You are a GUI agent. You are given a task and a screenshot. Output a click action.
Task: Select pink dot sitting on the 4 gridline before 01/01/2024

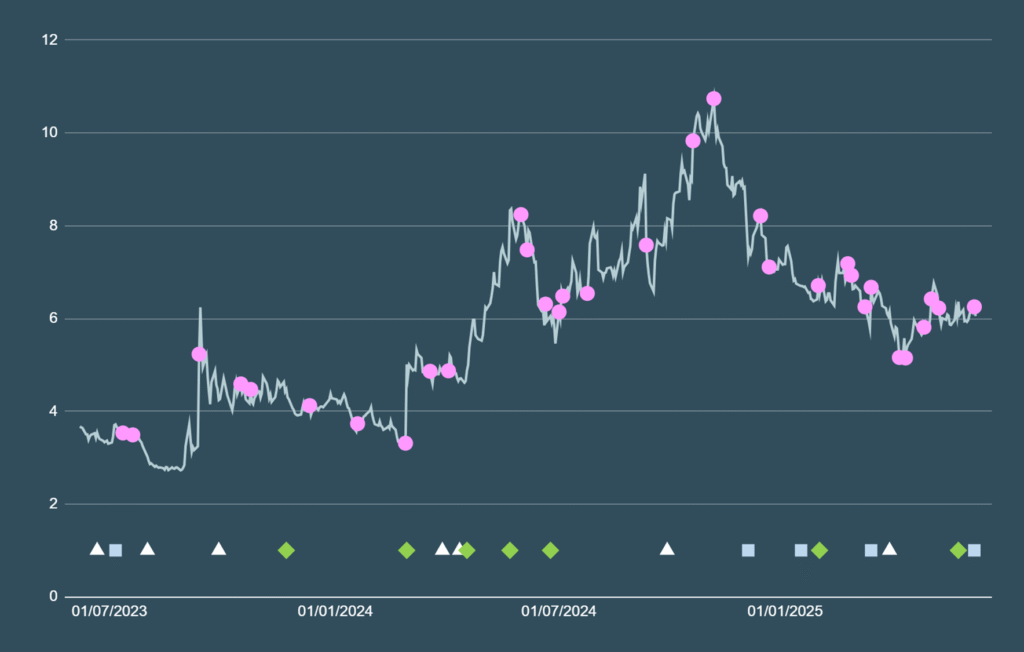click(310, 406)
